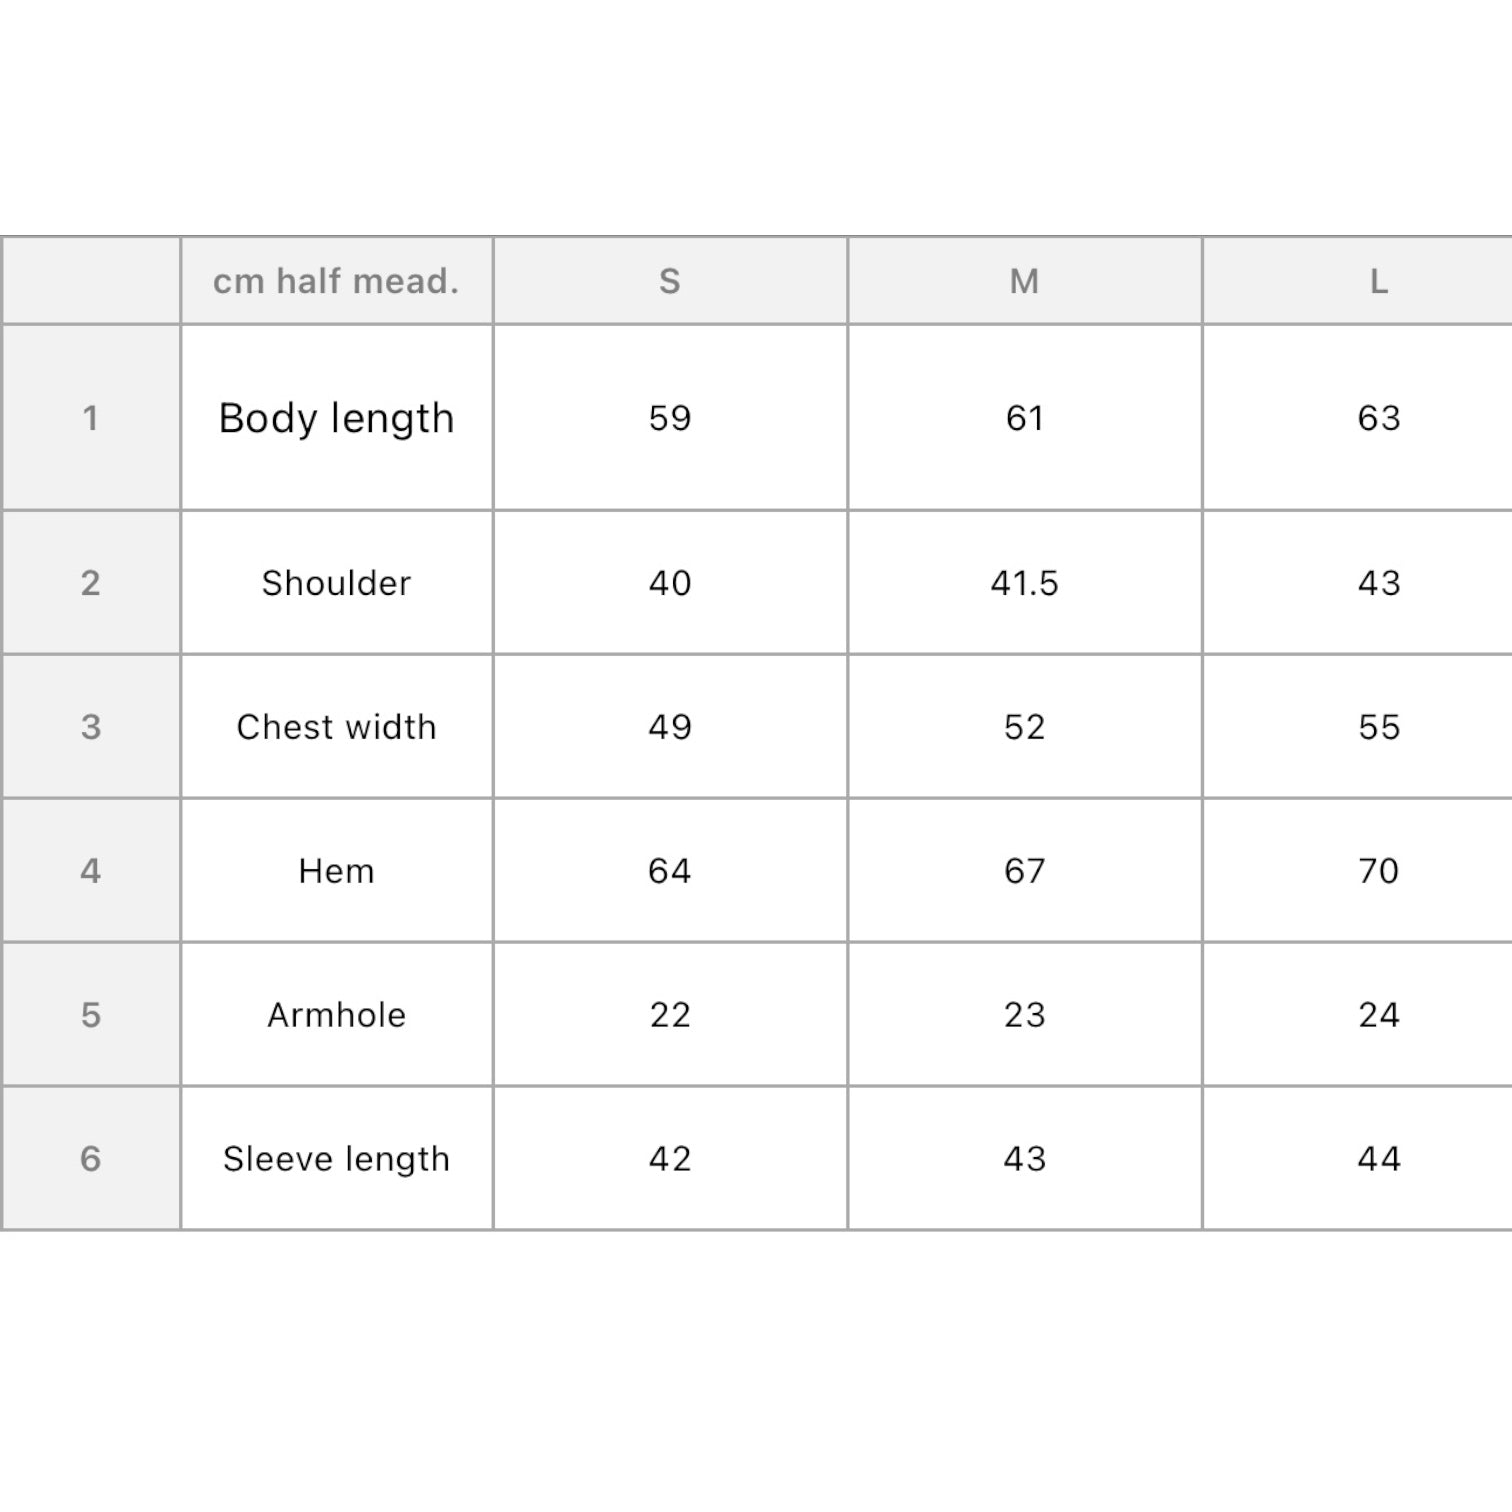1512x1512 pixels.
Task: Select the S size column header
Action: [x=670, y=281]
